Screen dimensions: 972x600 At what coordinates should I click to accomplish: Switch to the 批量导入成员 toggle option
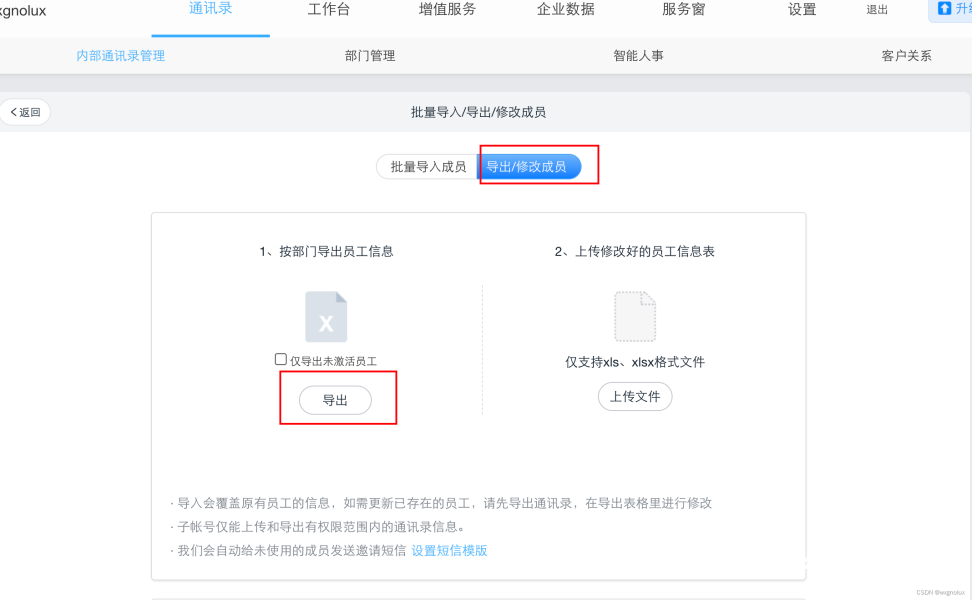[427, 167]
